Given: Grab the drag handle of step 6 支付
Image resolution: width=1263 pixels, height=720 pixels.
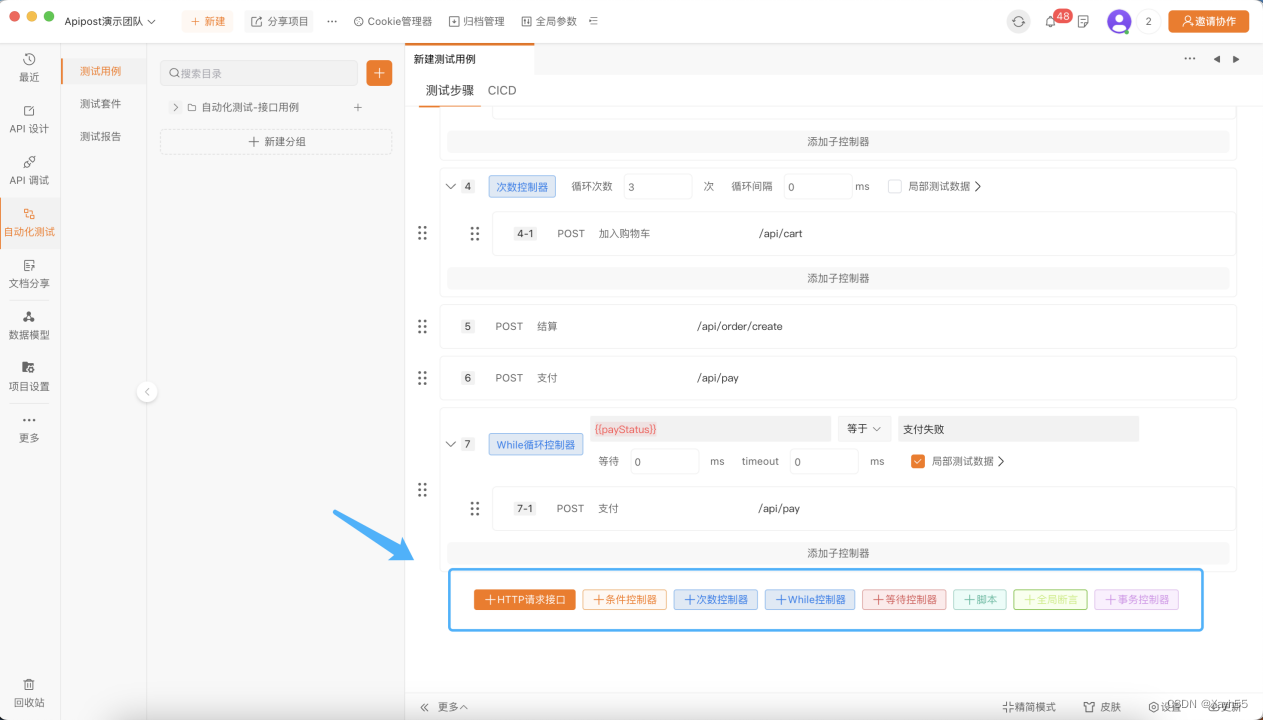Looking at the screenshot, I should pos(422,378).
